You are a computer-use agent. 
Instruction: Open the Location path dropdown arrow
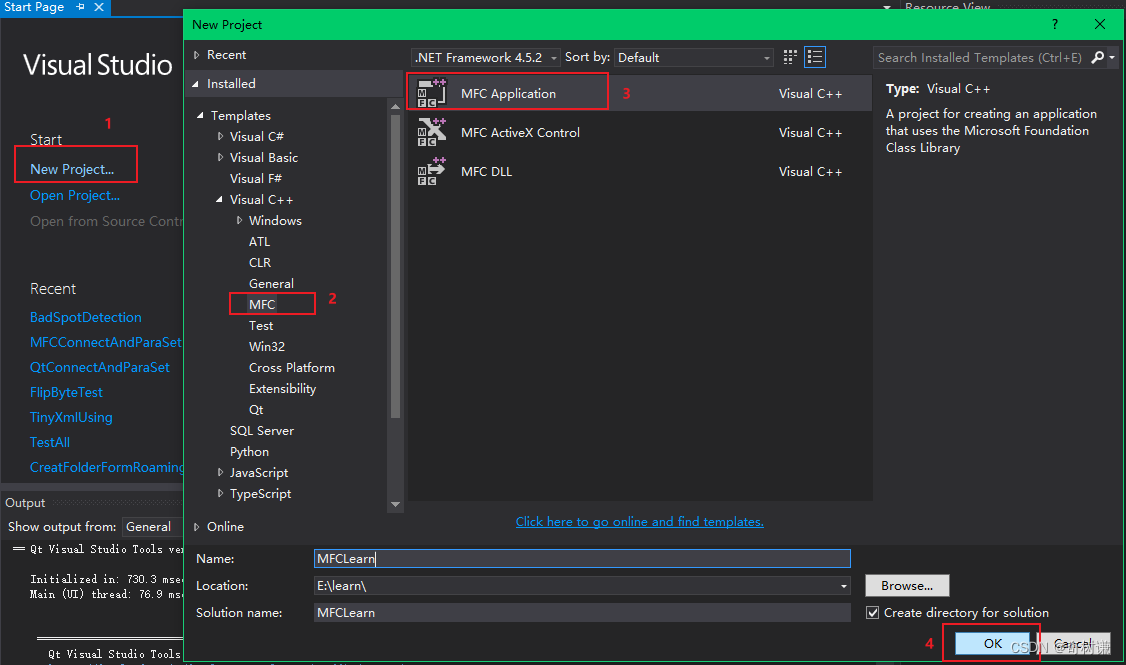coord(844,586)
